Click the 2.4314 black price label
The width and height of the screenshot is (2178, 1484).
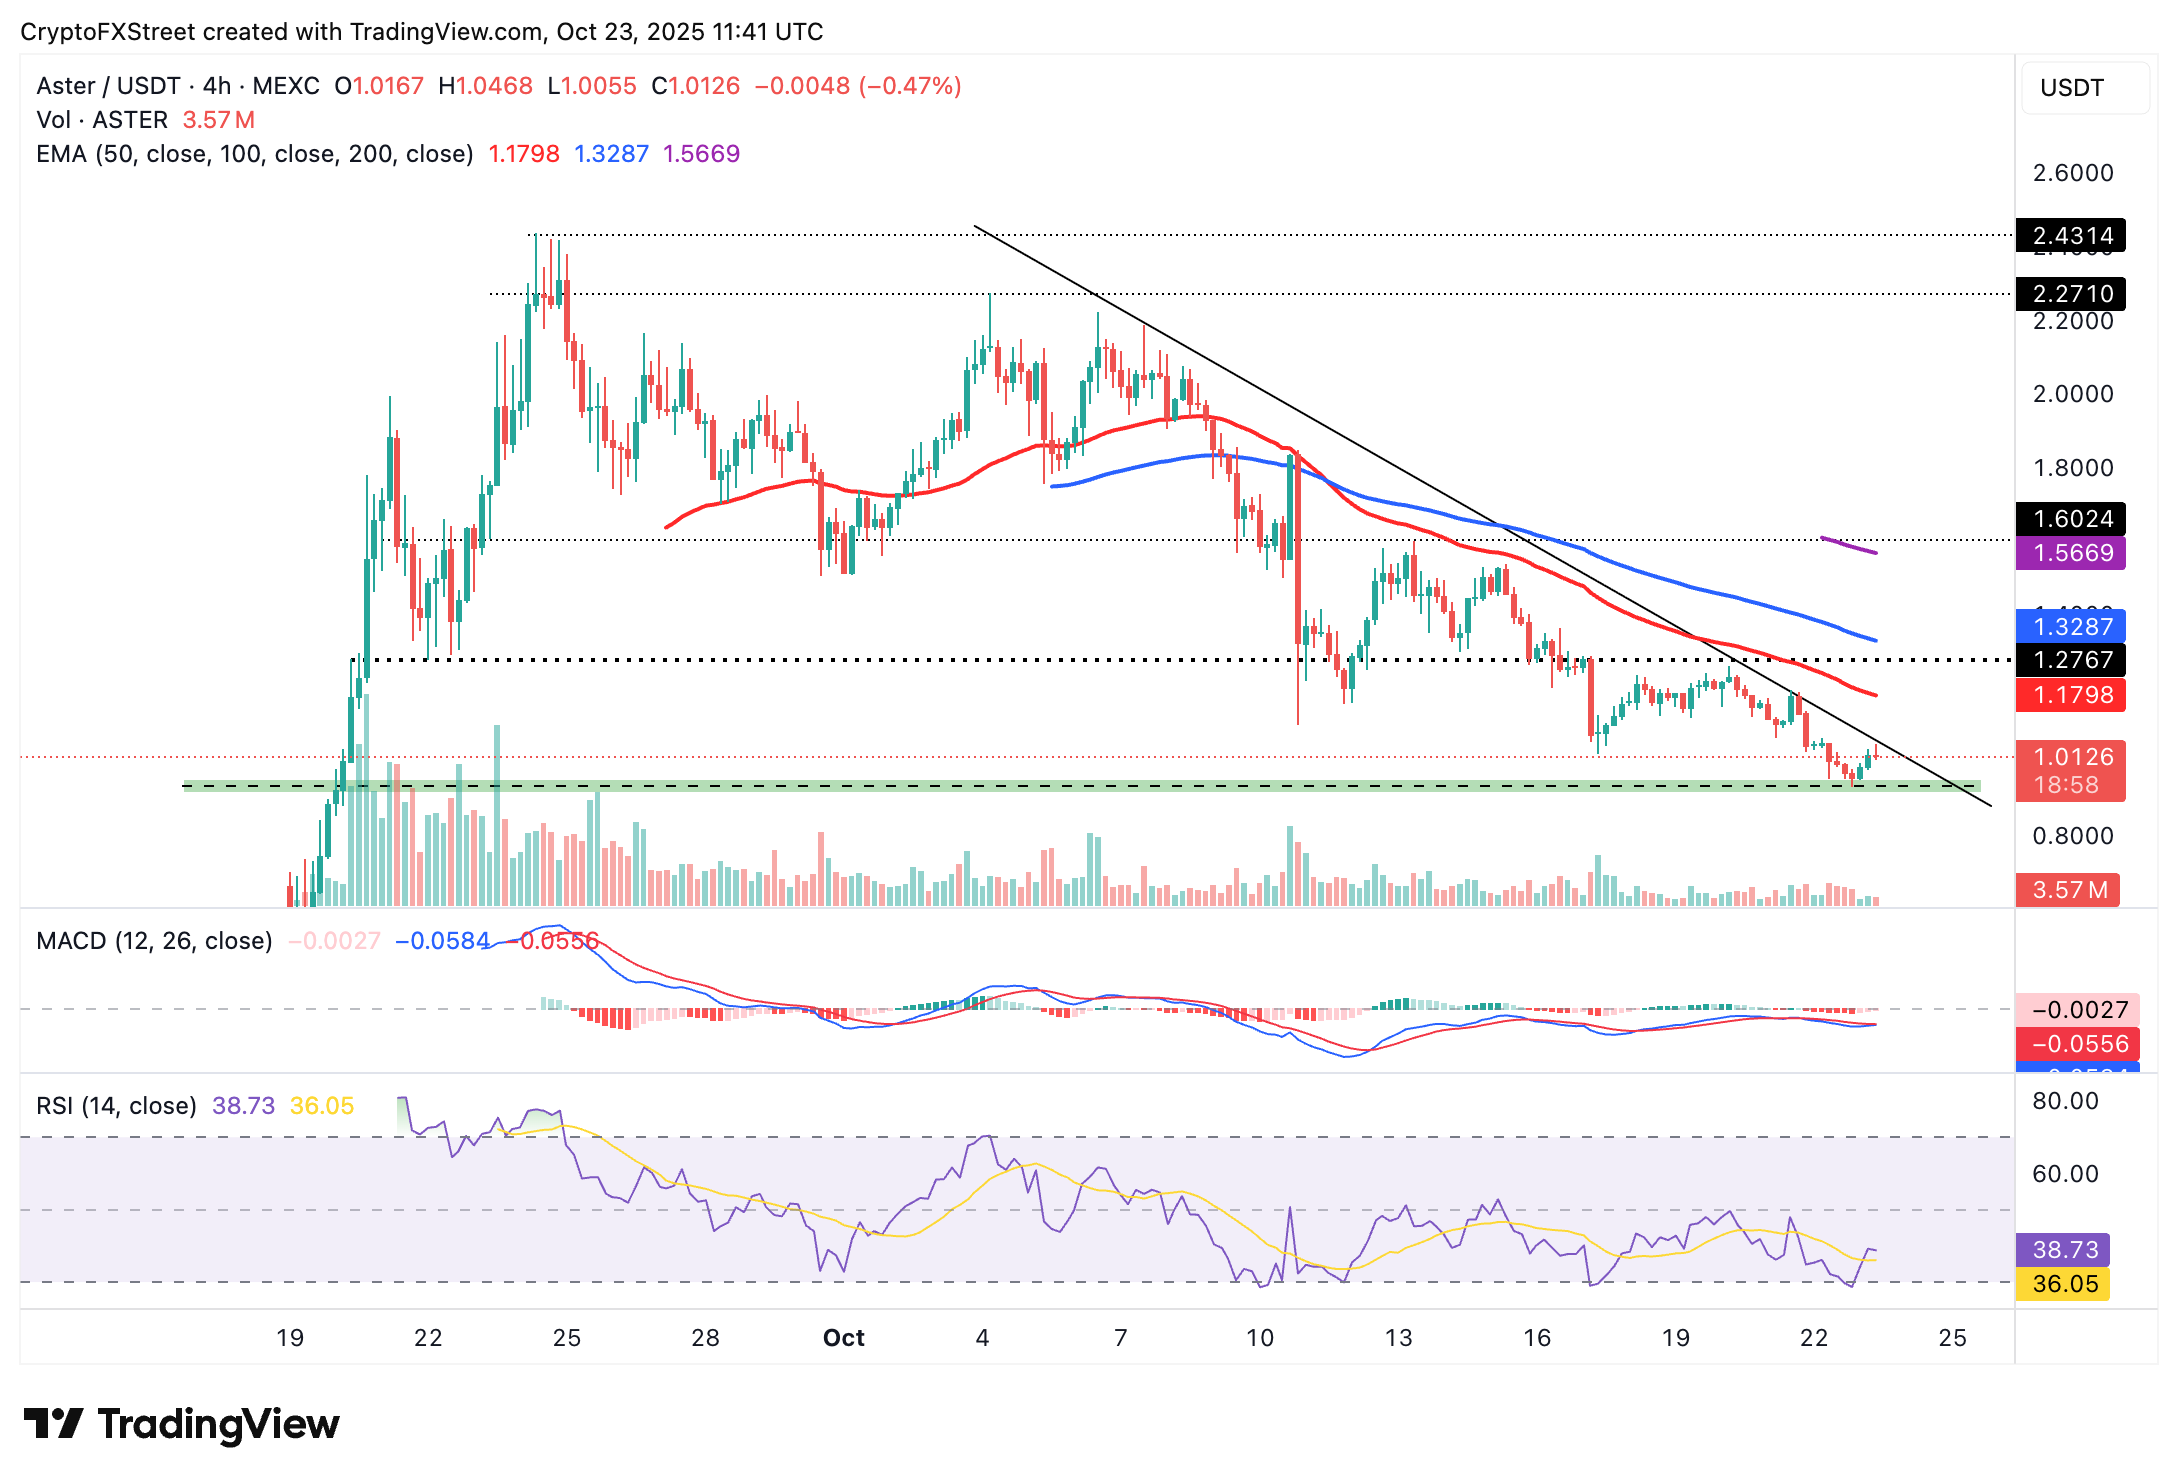point(2071,236)
